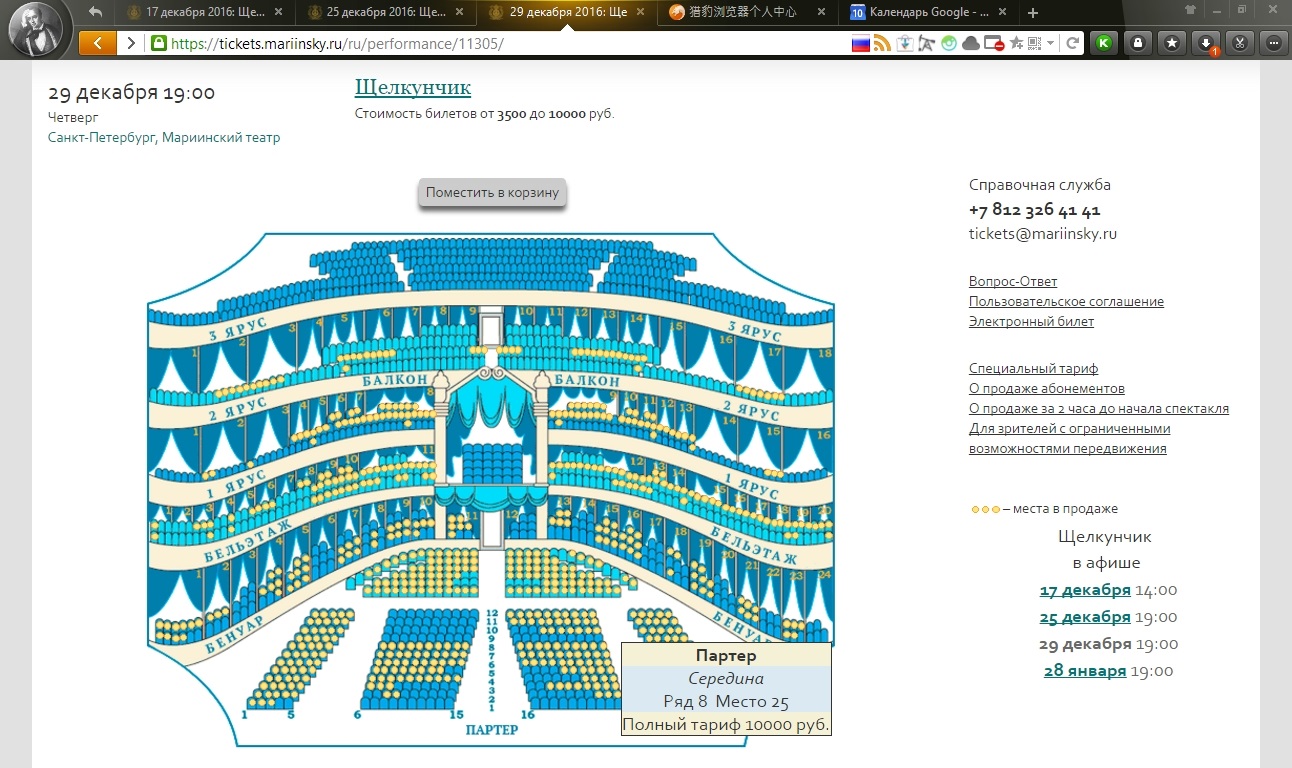Click the add-to-favorites star plus icon

coord(1016,43)
